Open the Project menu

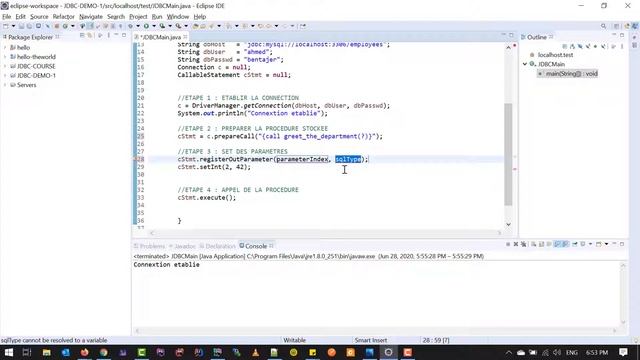[x=138, y=17]
